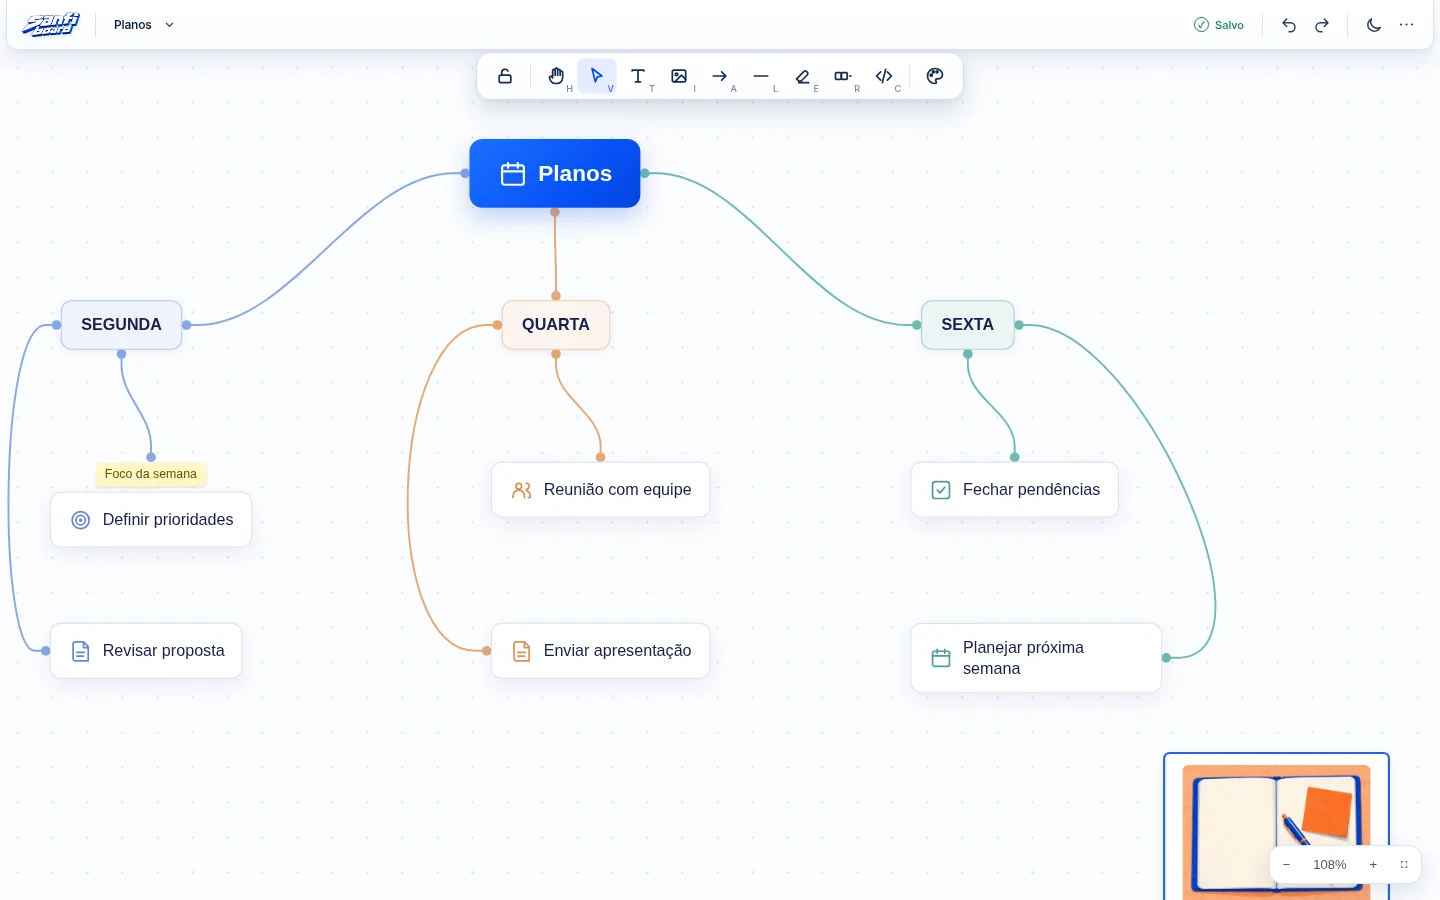Select the Planos root node

555,174
